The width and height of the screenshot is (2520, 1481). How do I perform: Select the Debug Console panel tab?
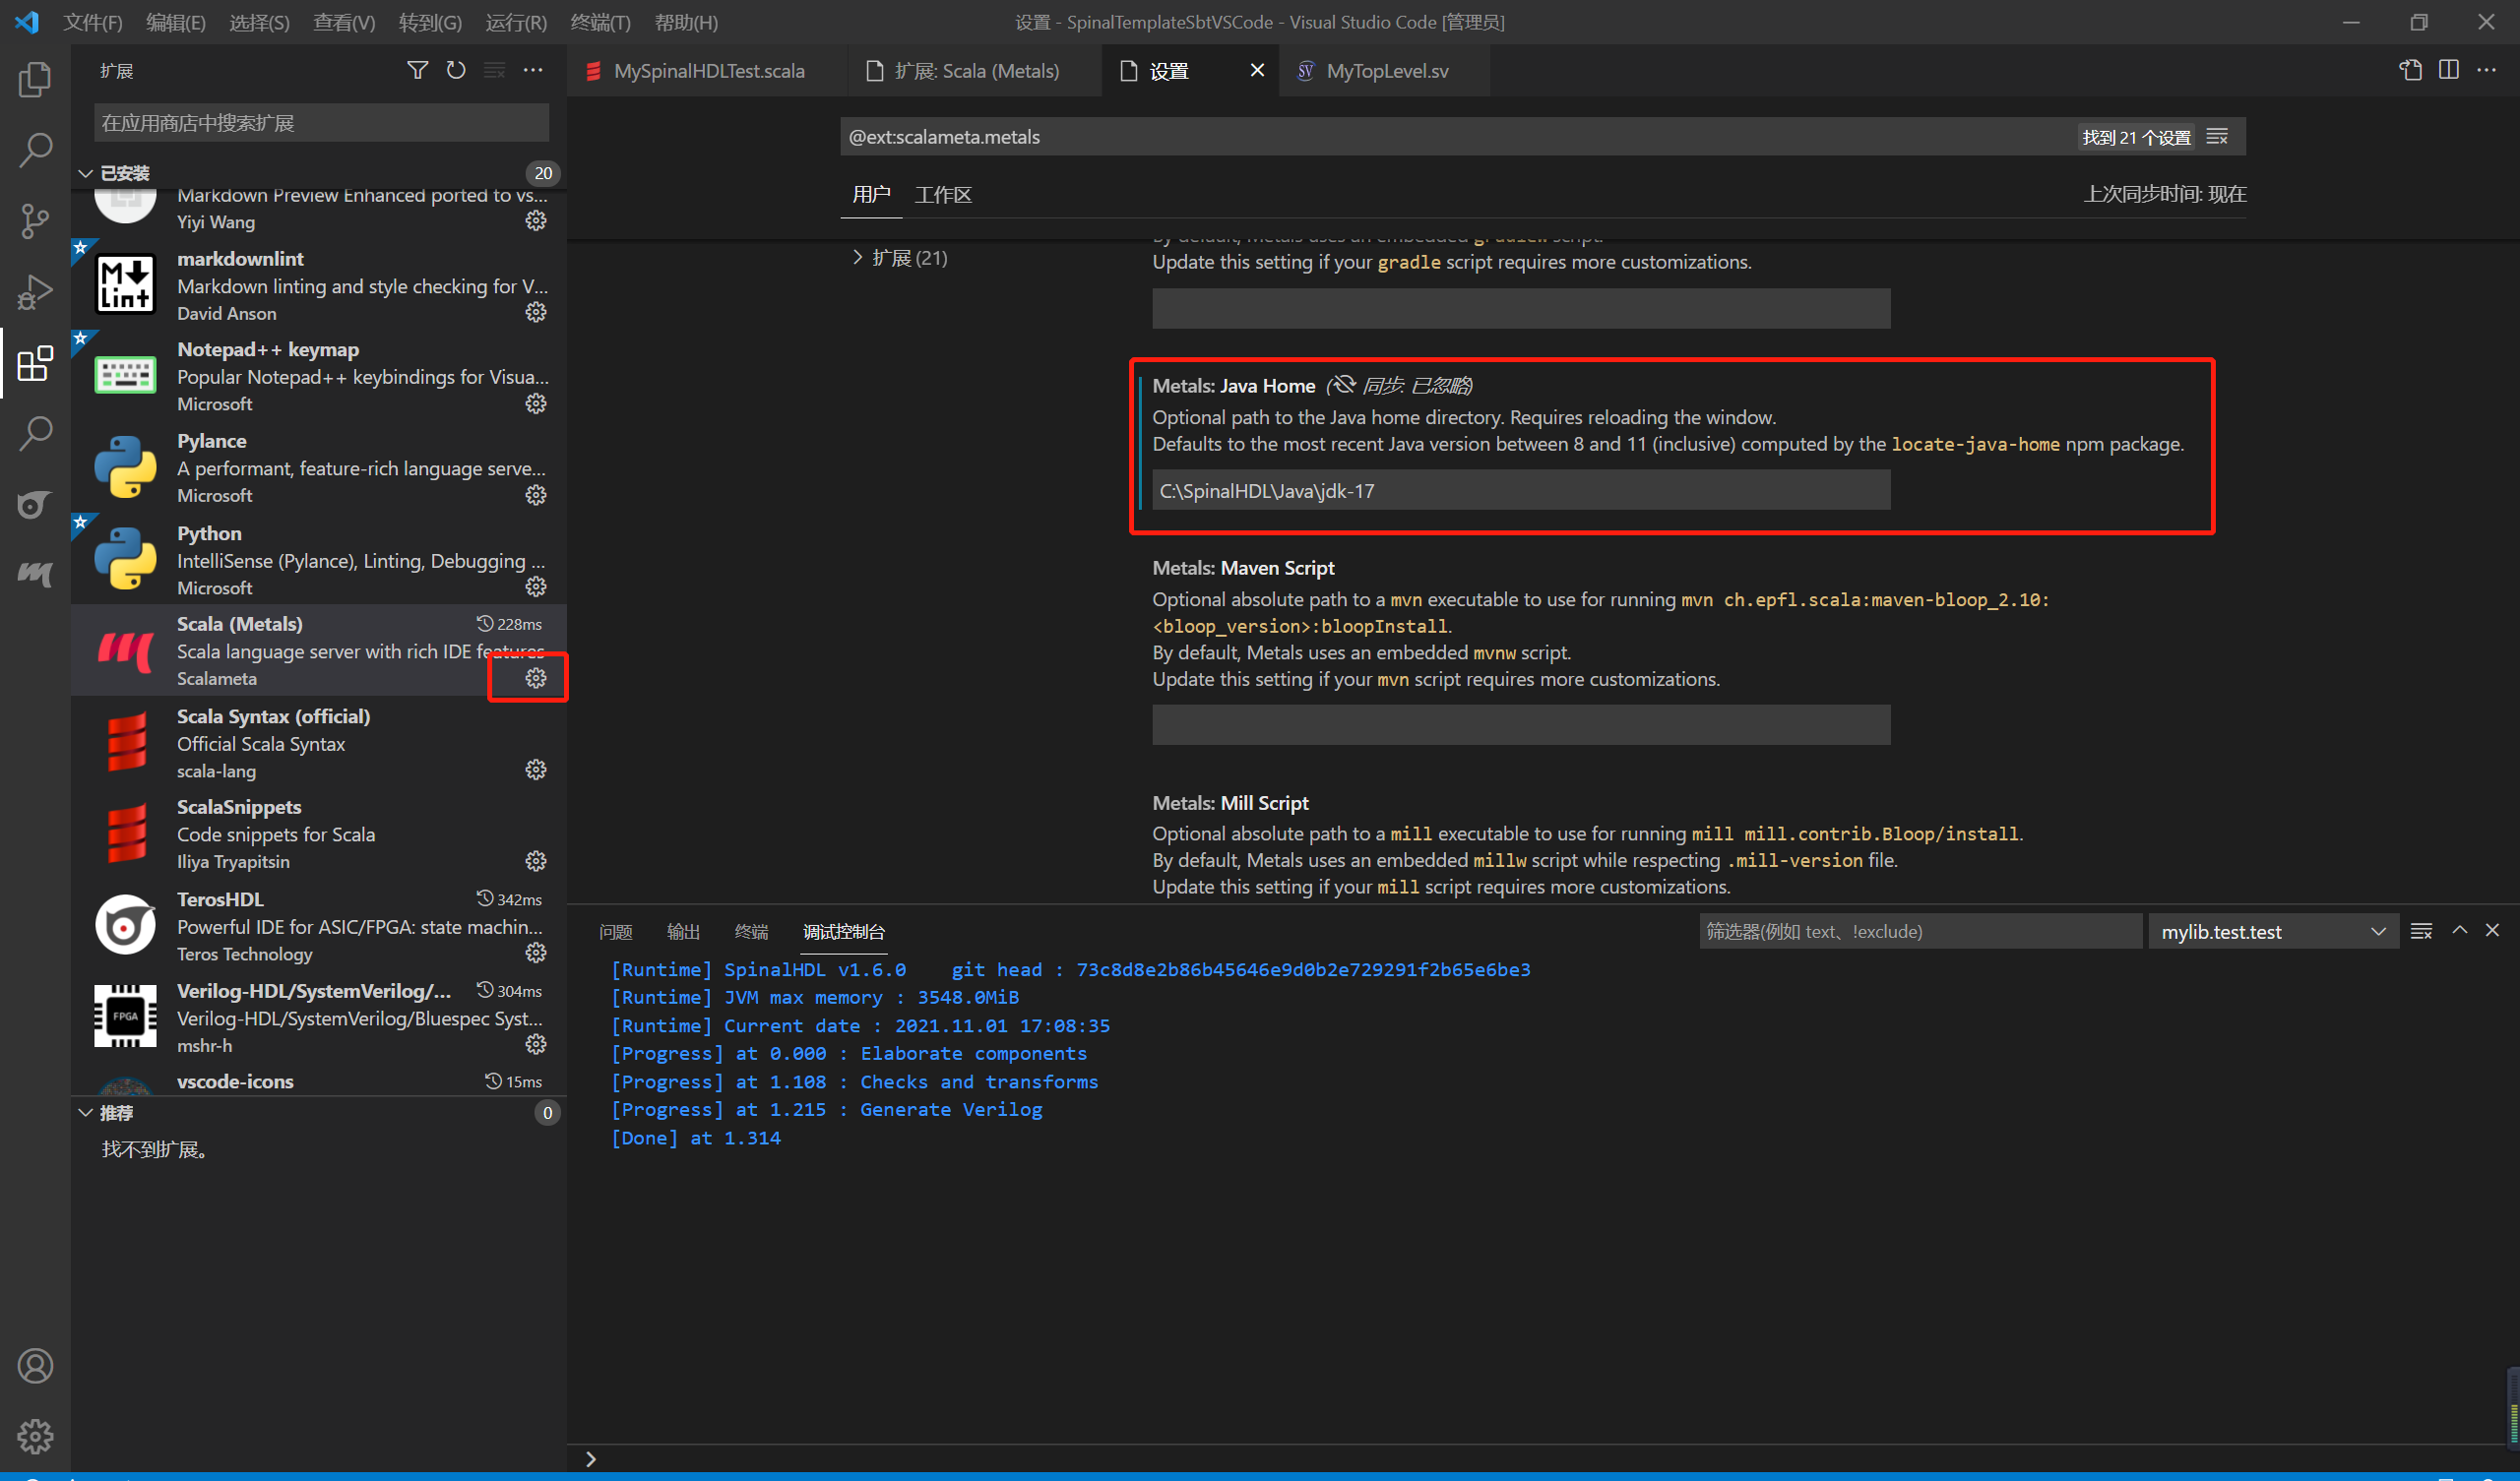(844, 932)
